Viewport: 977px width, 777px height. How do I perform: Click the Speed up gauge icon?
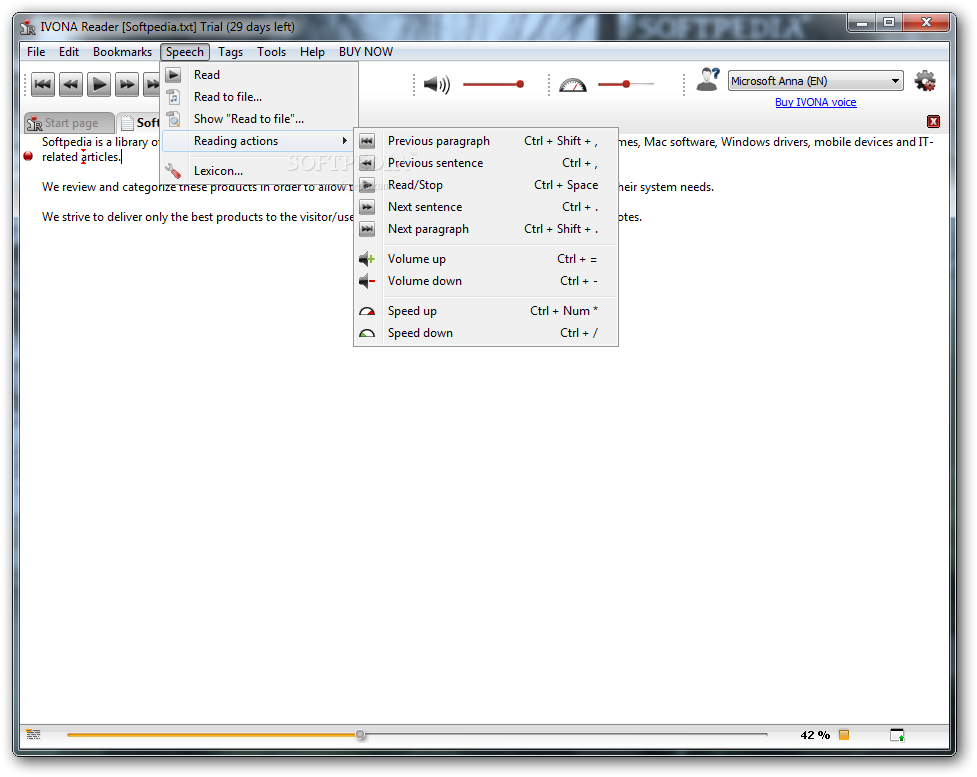(367, 311)
